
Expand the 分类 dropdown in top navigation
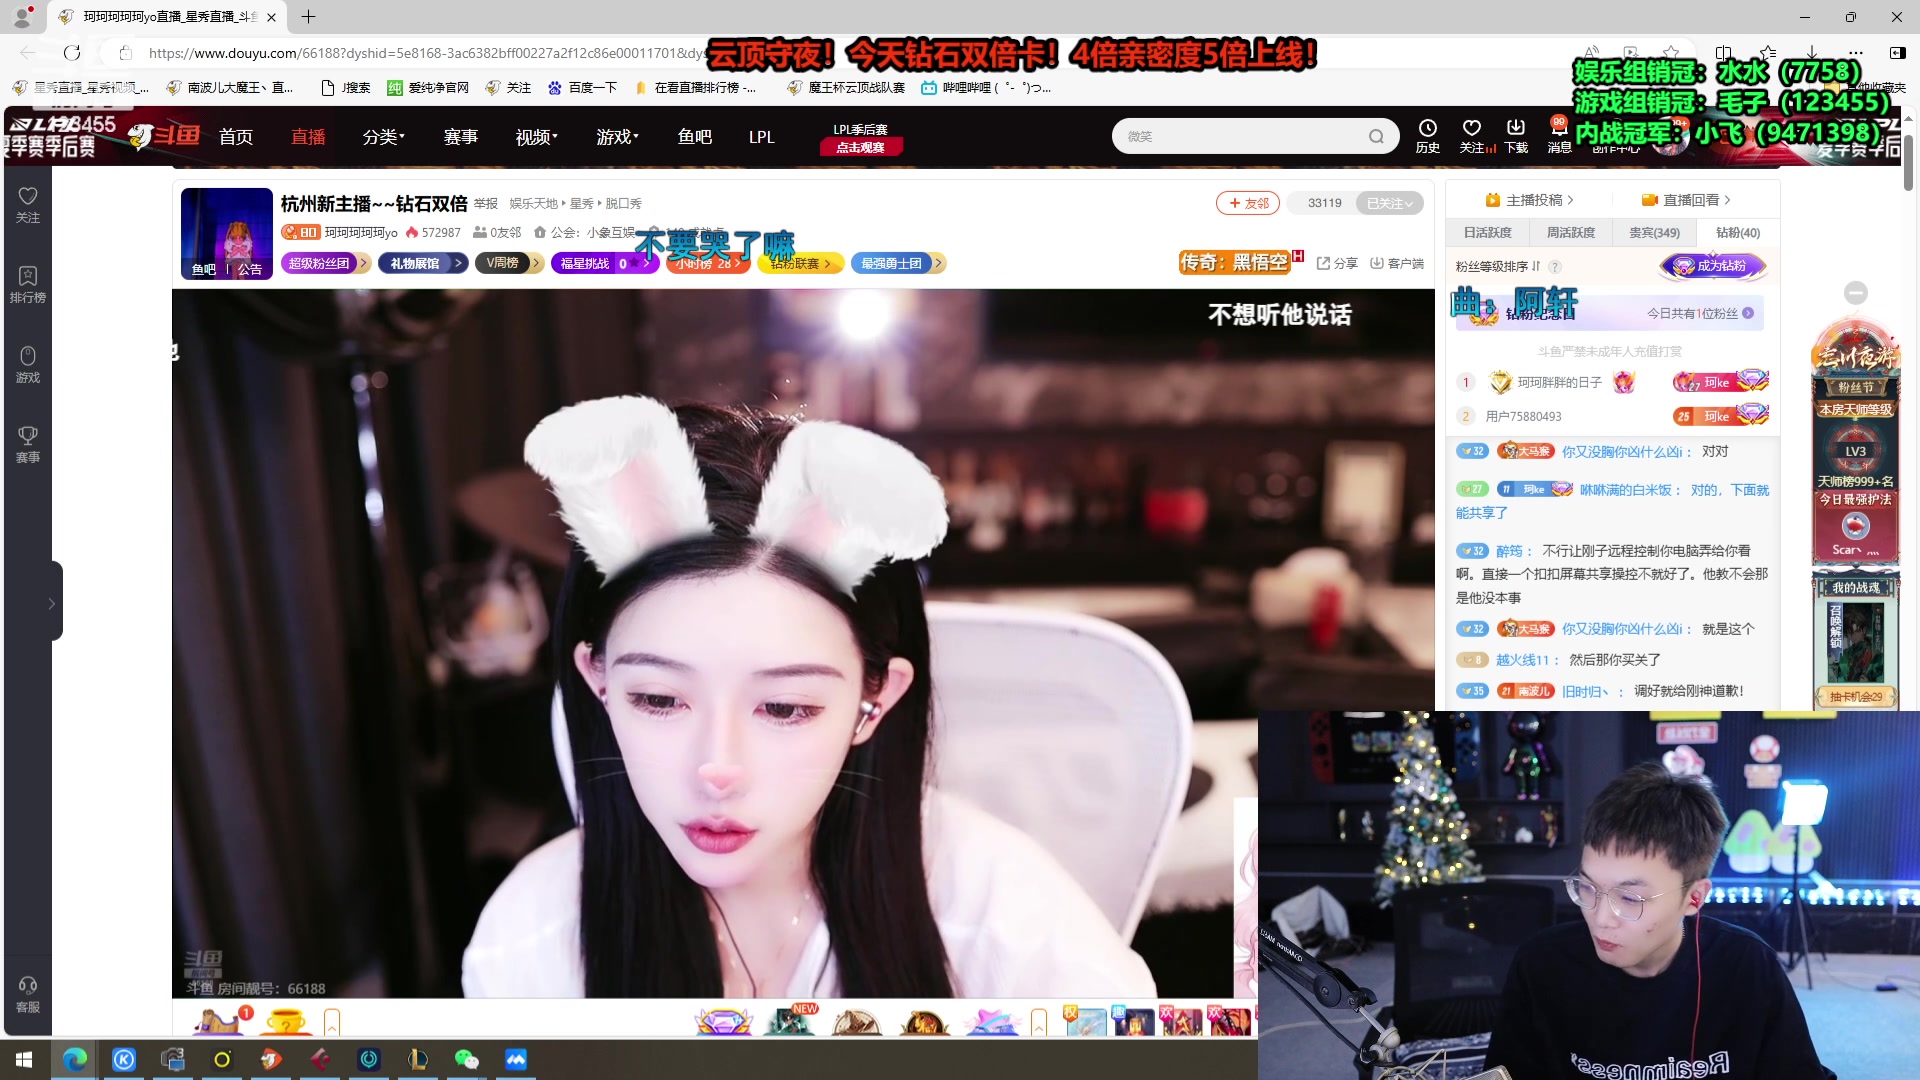pyautogui.click(x=383, y=137)
